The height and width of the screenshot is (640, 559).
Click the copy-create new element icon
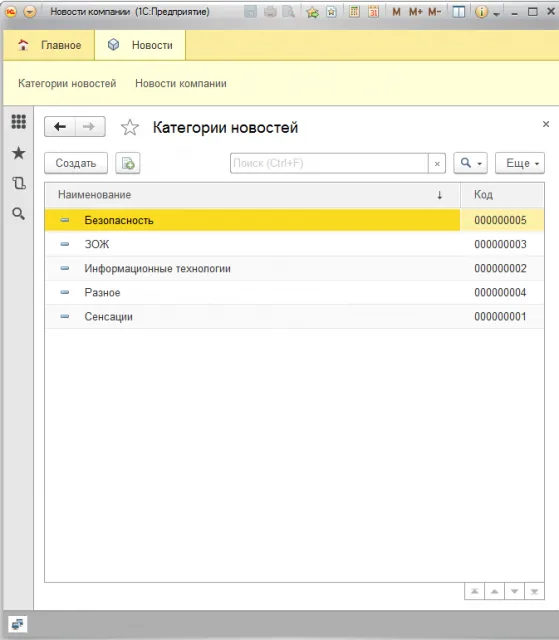coord(128,163)
